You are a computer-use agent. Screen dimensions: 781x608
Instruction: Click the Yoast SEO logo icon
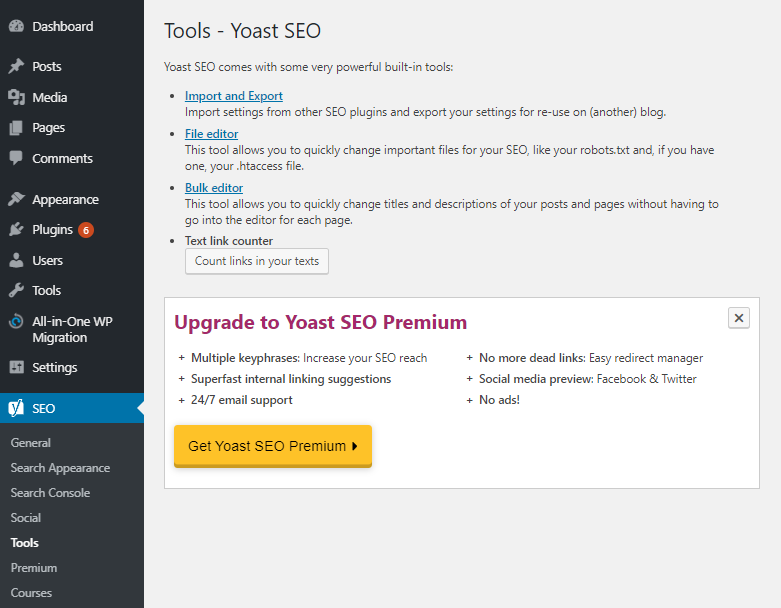(x=16, y=408)
